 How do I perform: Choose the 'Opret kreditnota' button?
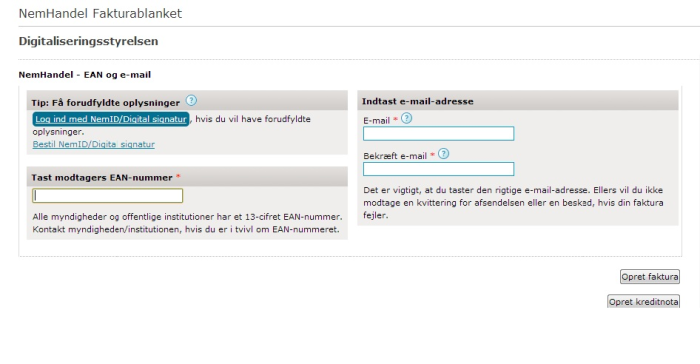(644, 301)
